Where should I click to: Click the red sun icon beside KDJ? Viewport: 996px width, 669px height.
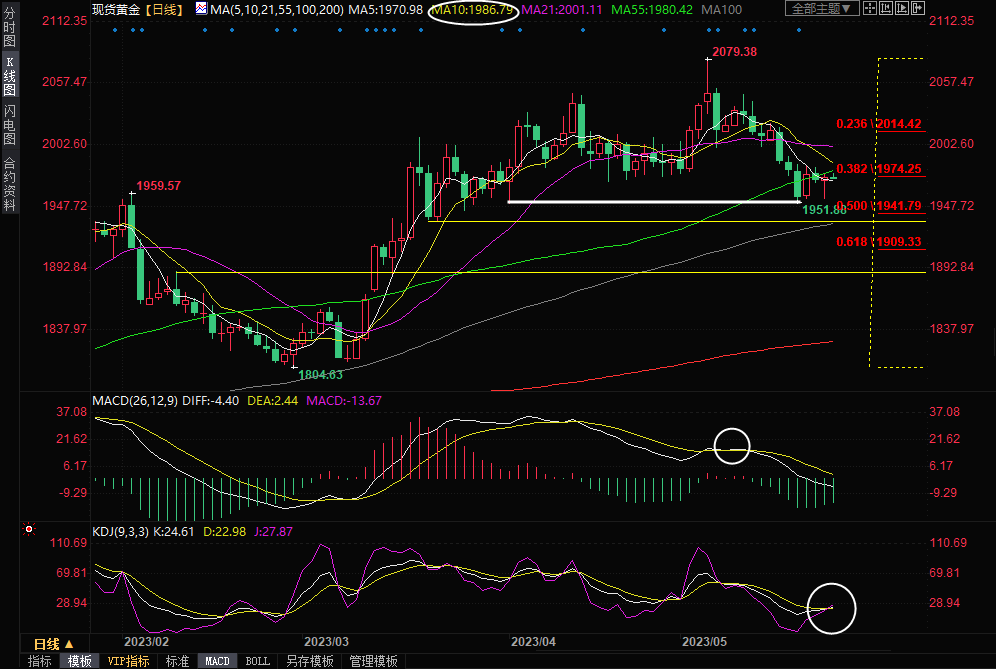(29, 529)
